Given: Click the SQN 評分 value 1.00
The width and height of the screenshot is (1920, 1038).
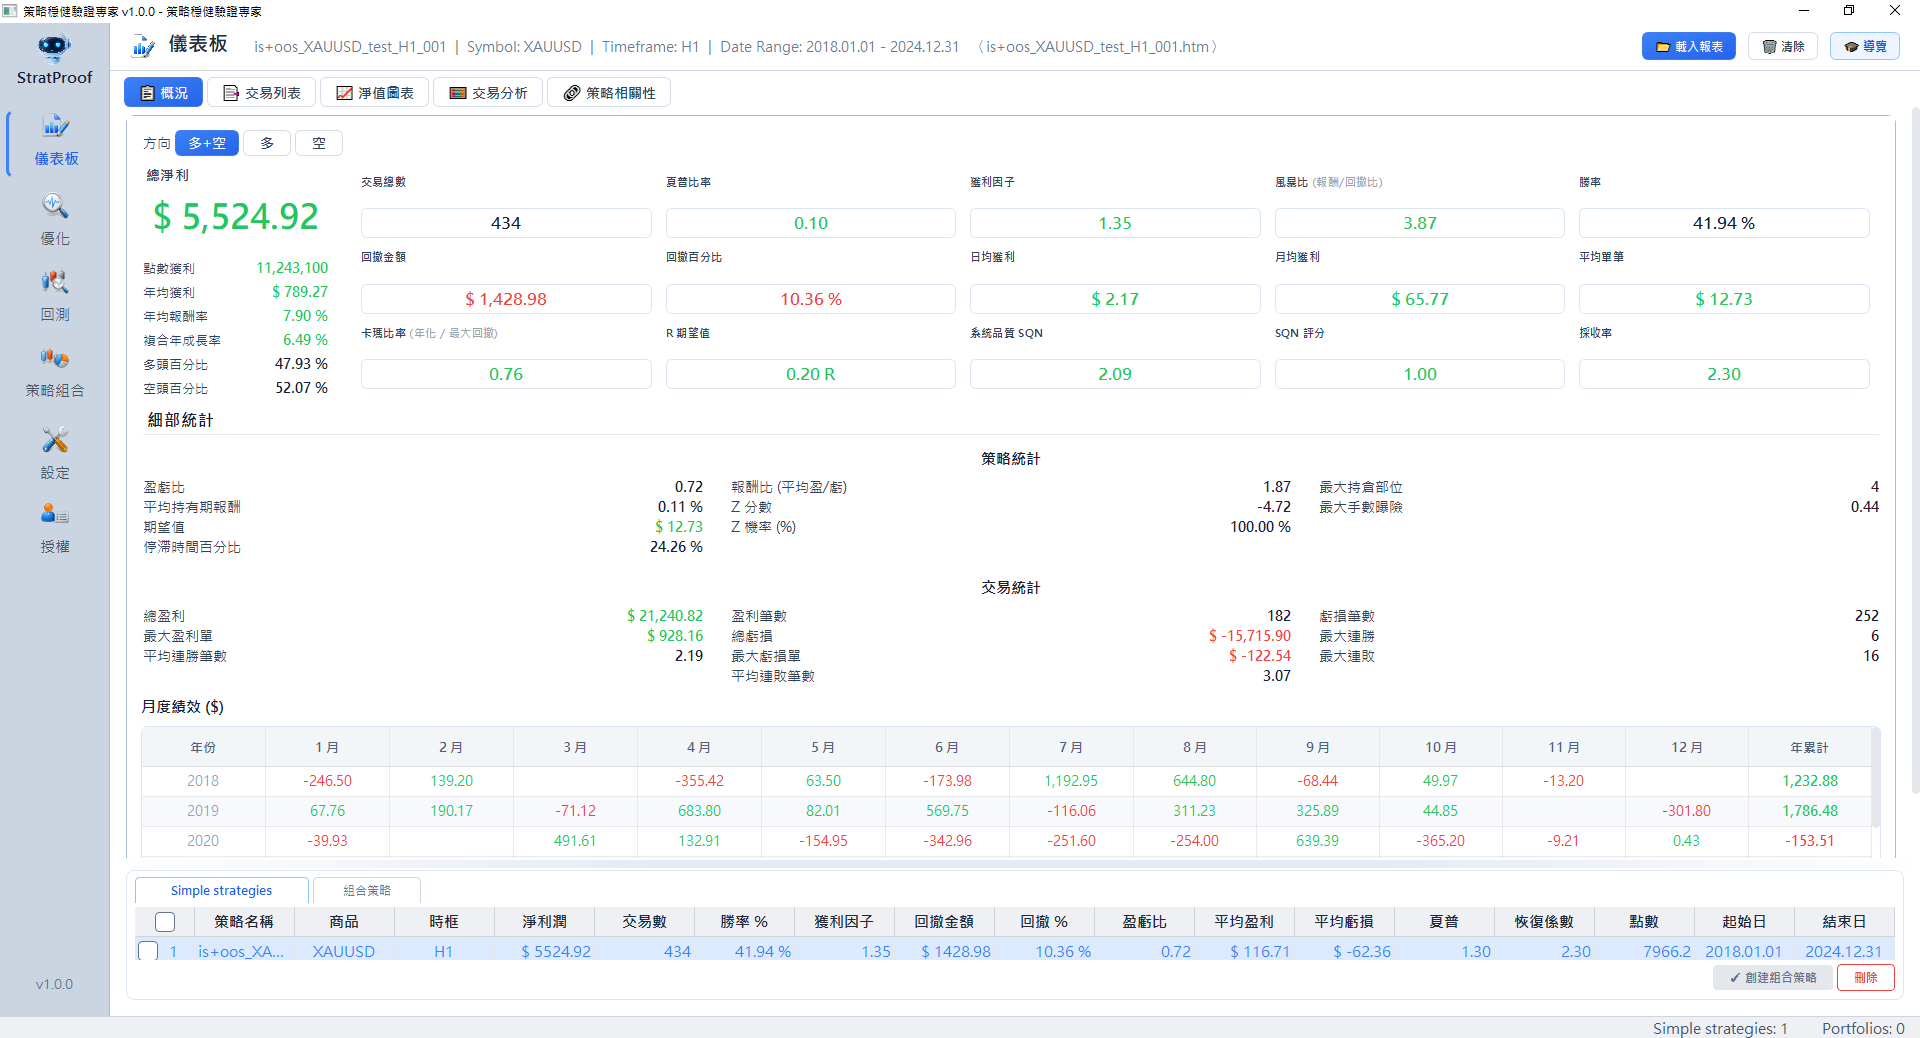Looking at the screenshot, I should 1420,374.
